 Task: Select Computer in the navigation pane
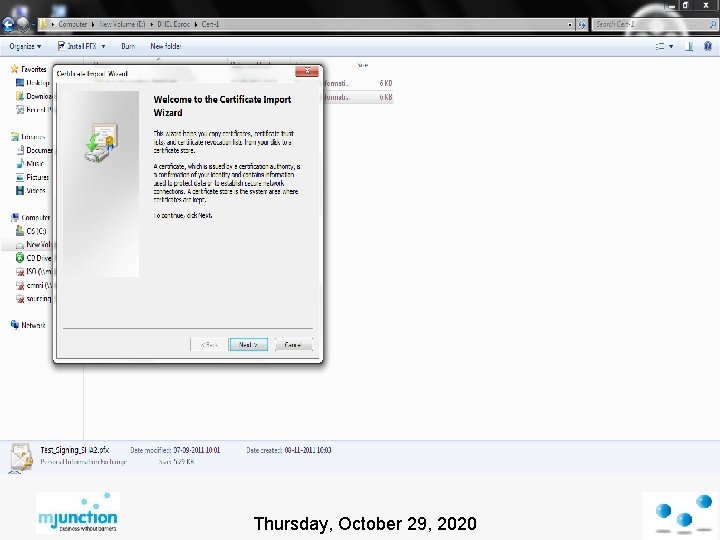tap(36, 218)
